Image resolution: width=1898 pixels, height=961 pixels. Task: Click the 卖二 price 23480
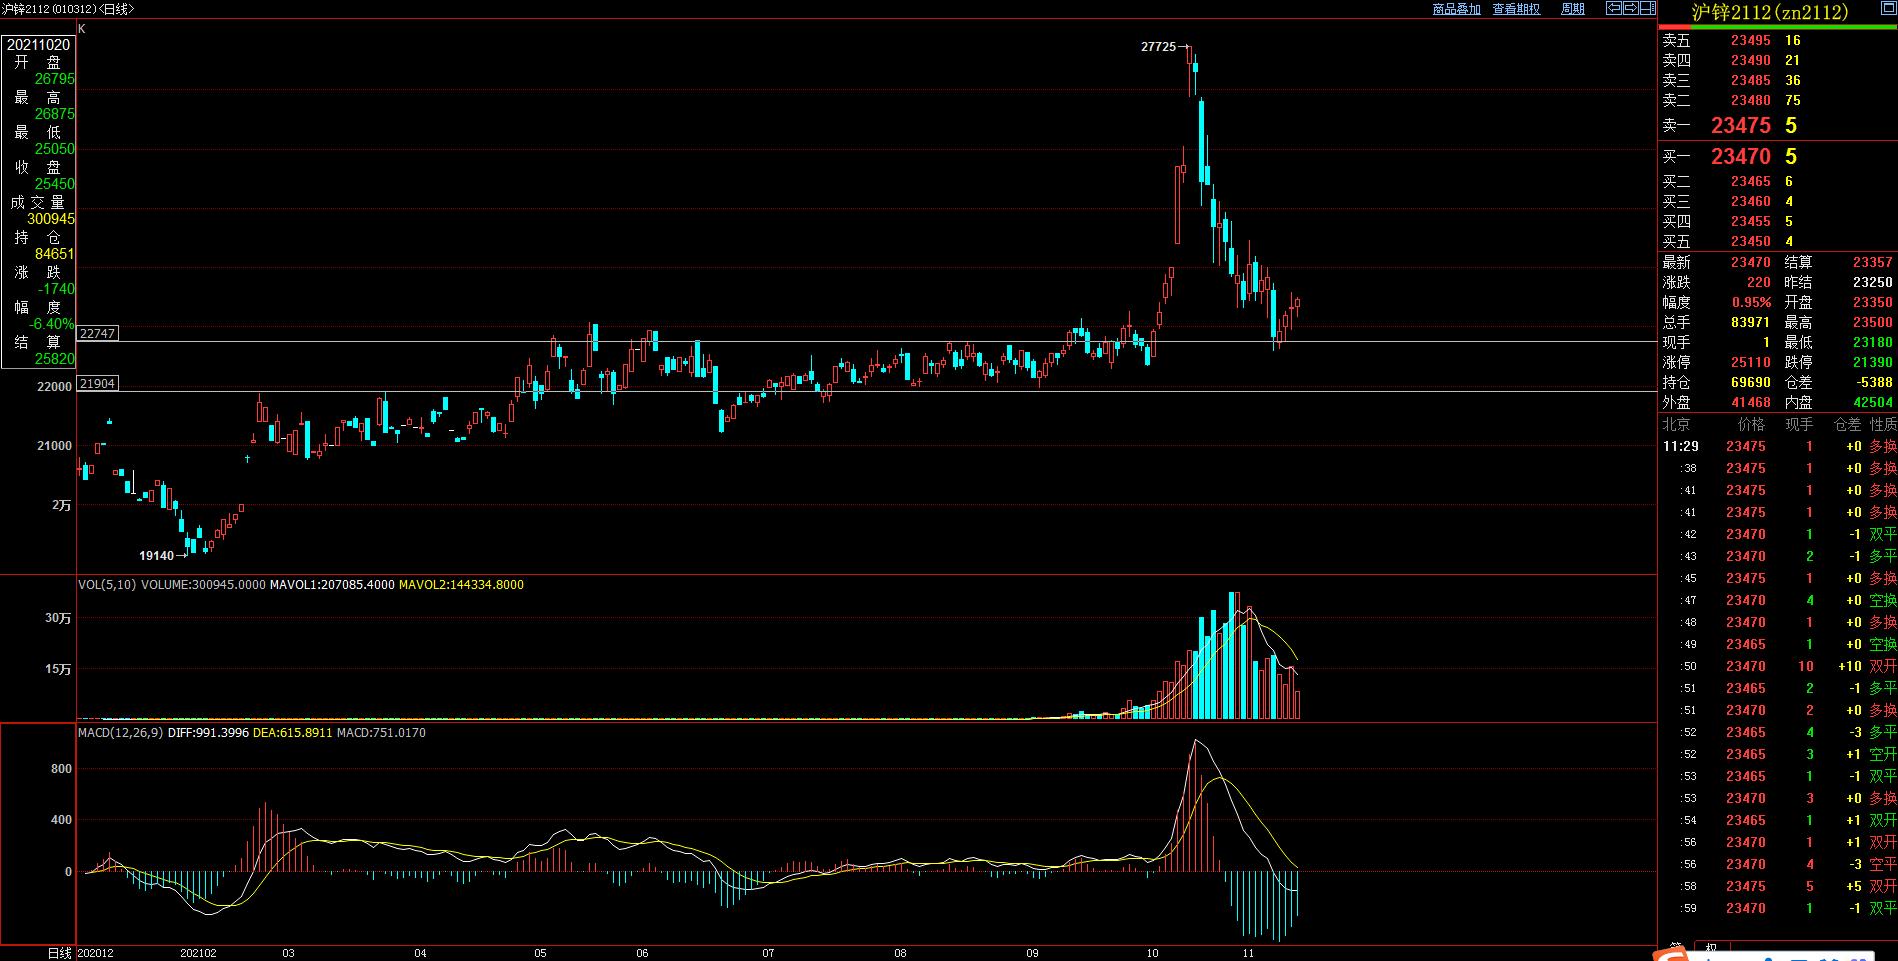(1751, 101)
